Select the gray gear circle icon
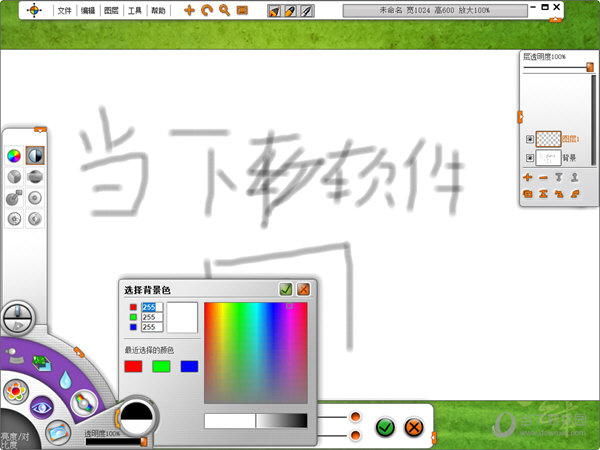Viewport: 600px width, 450px height. 14,218
